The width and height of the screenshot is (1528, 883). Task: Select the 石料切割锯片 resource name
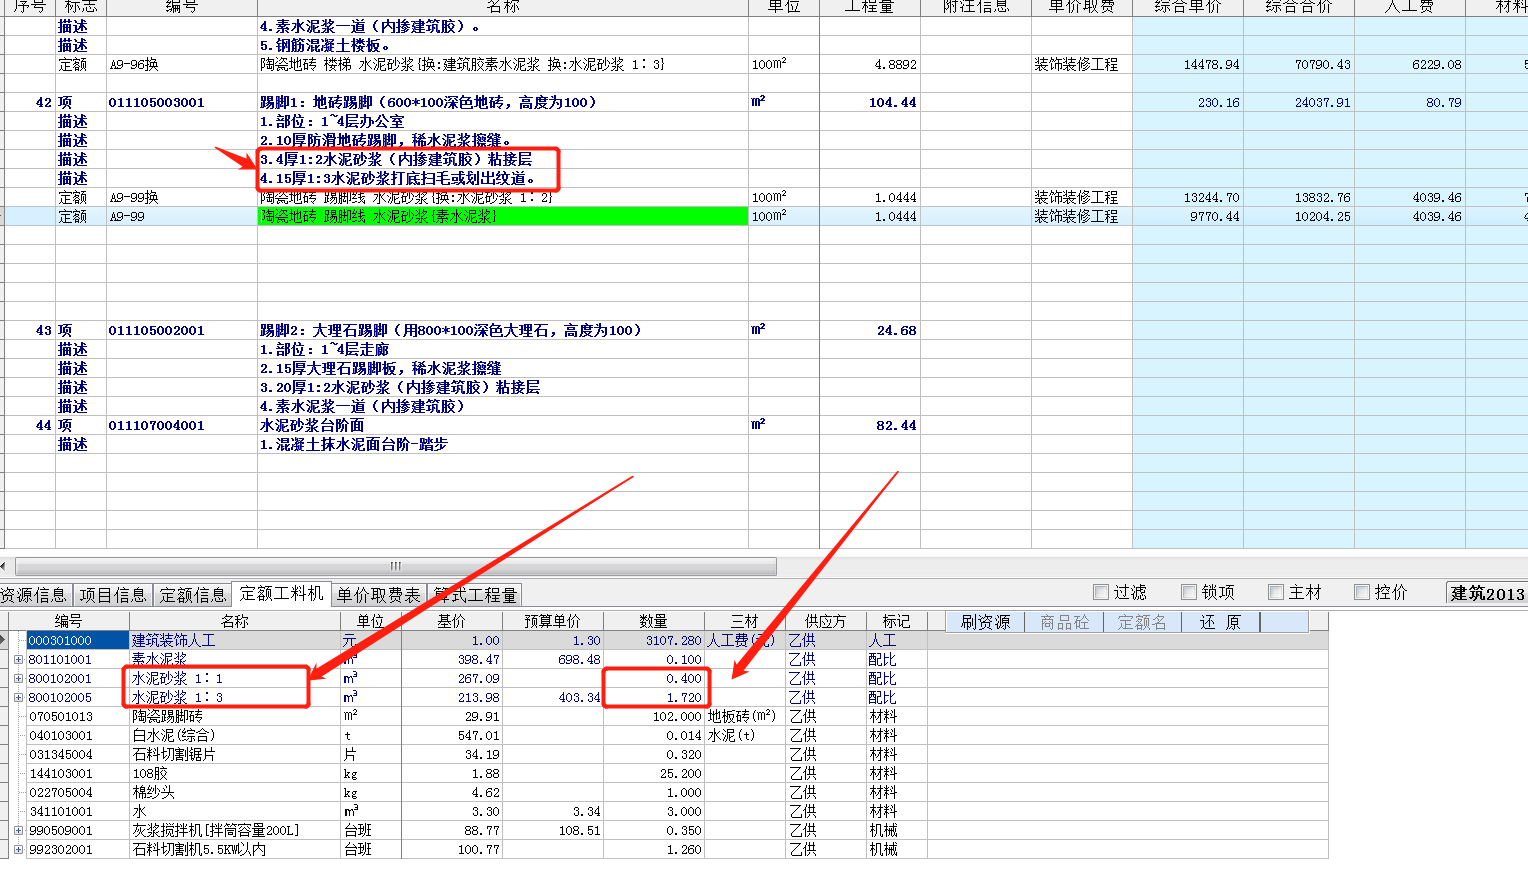point(174,755)
